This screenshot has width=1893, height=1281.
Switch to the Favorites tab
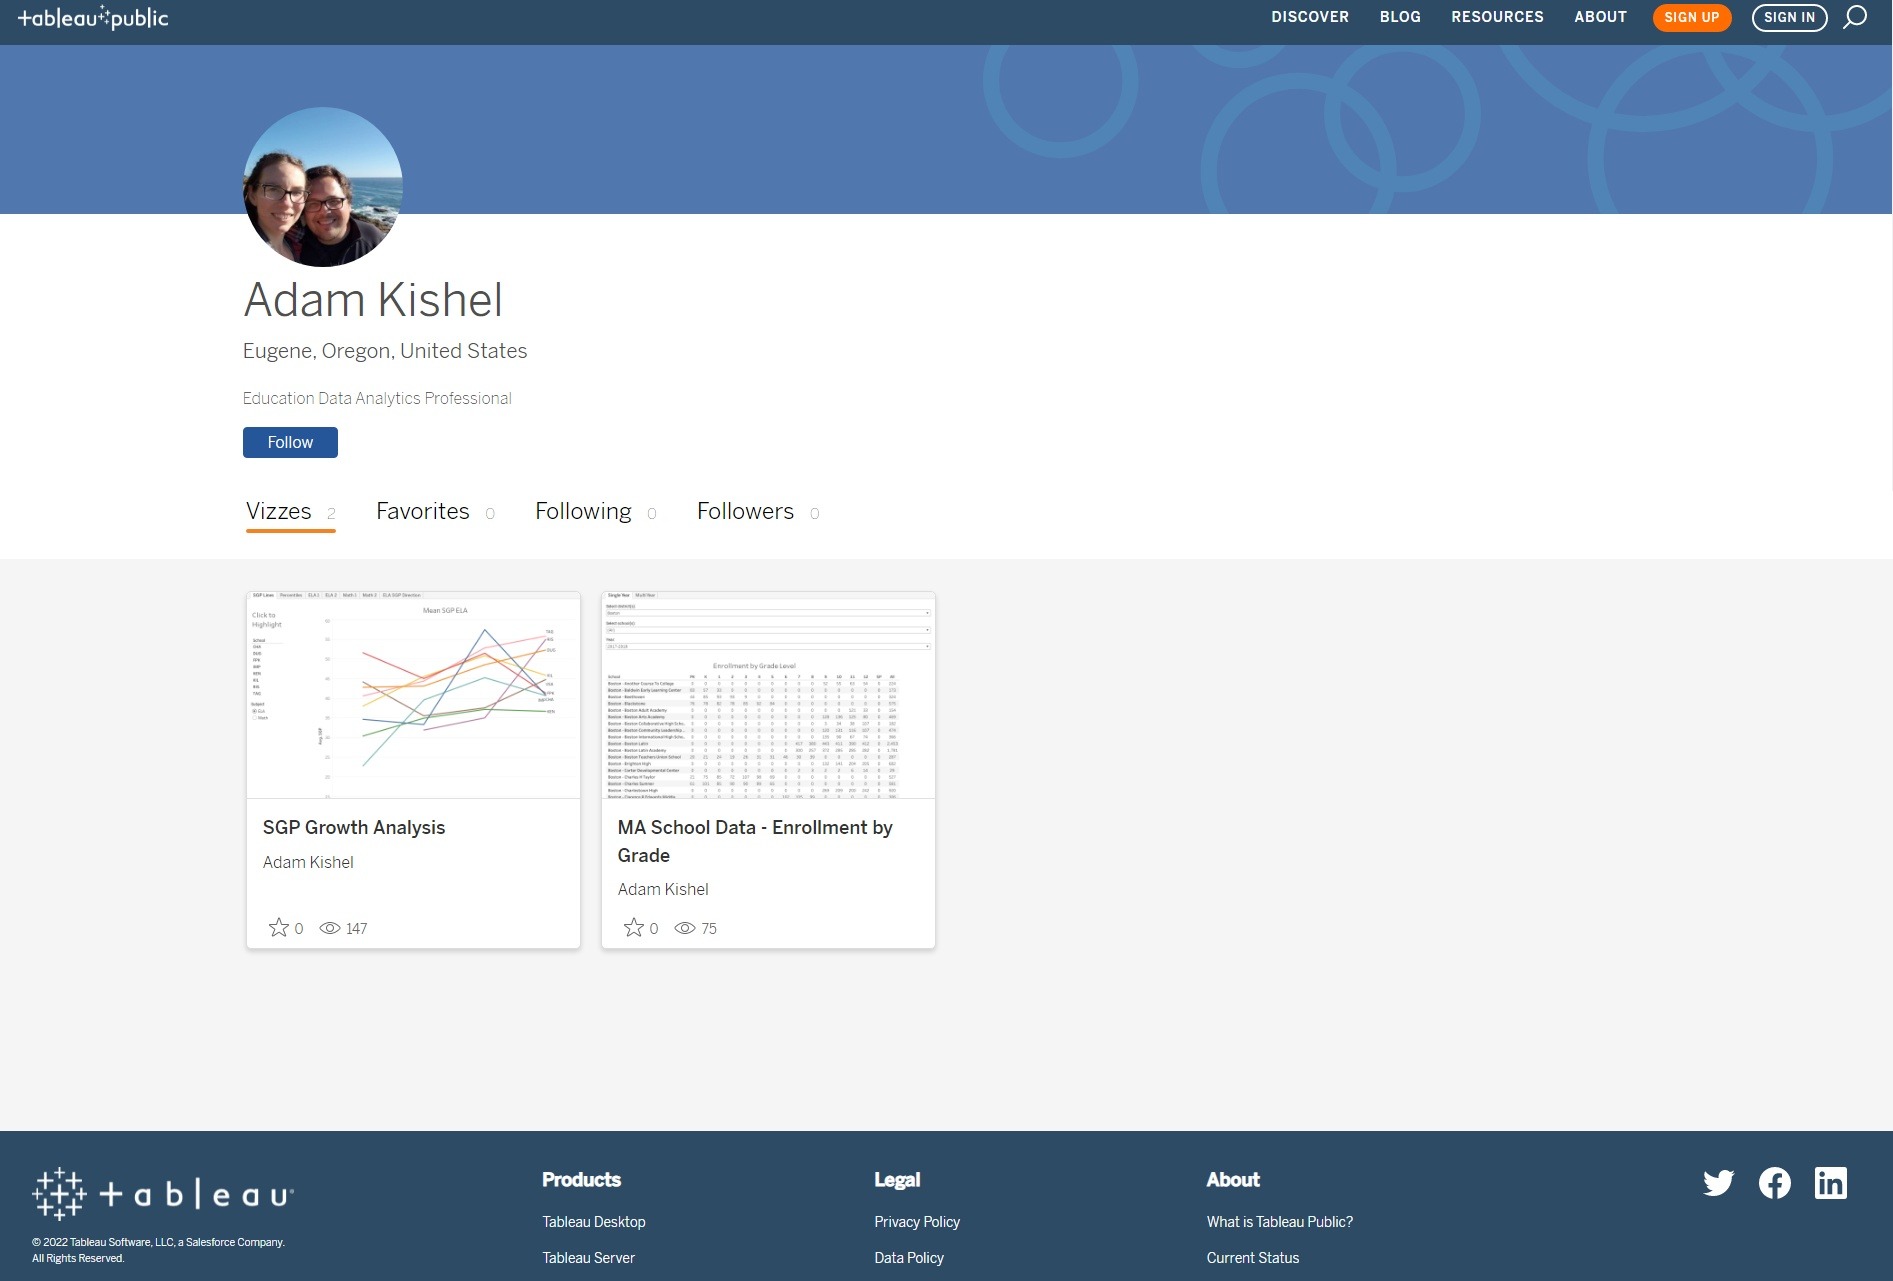click(423, 511)
